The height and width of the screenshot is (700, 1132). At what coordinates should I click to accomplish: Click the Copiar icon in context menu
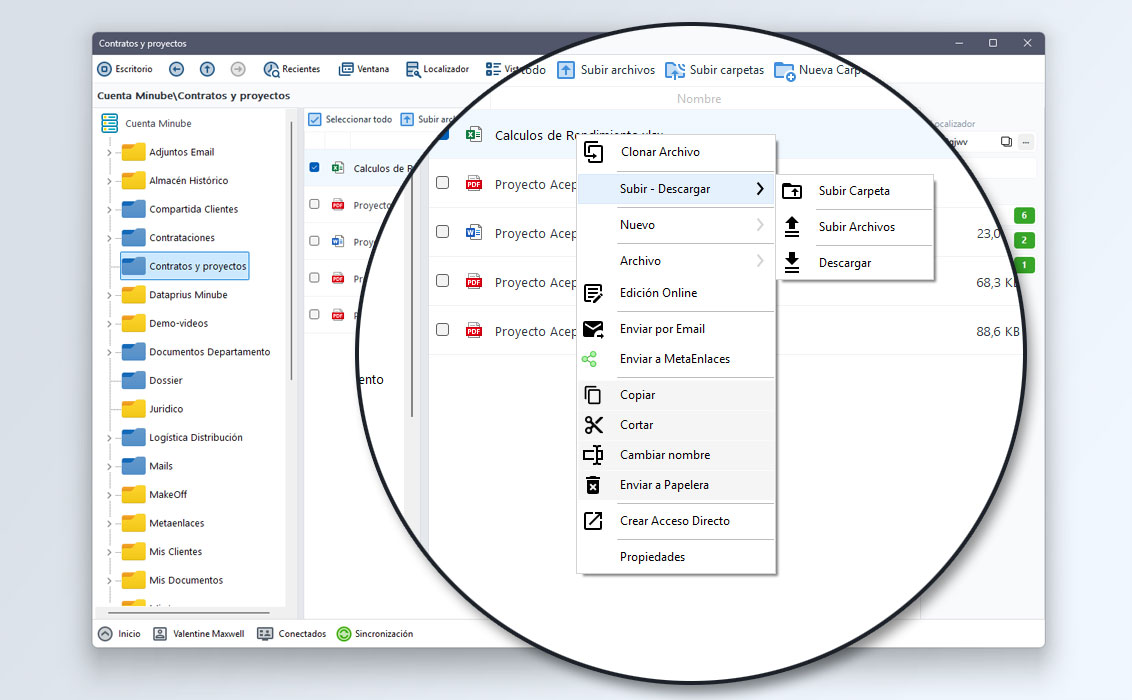click(x=593, y=395)
